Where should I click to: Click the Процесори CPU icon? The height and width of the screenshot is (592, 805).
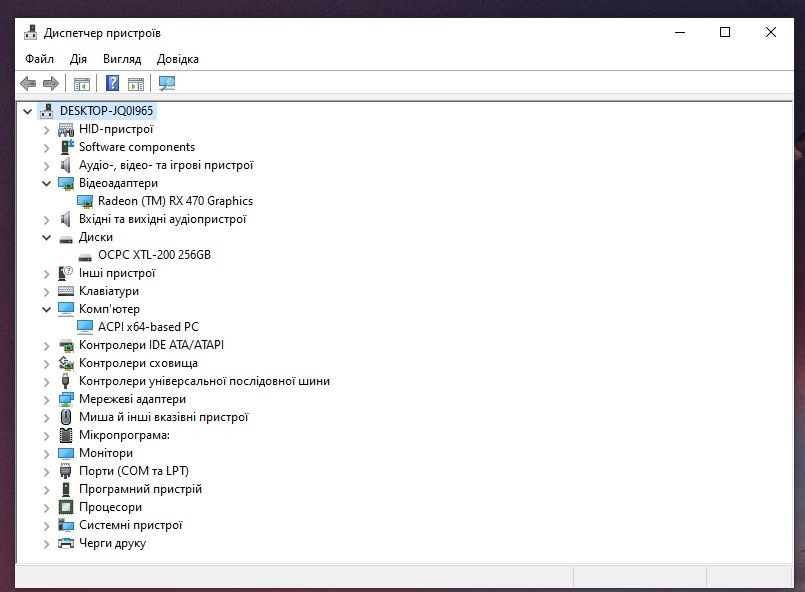(x=66, y=507)
